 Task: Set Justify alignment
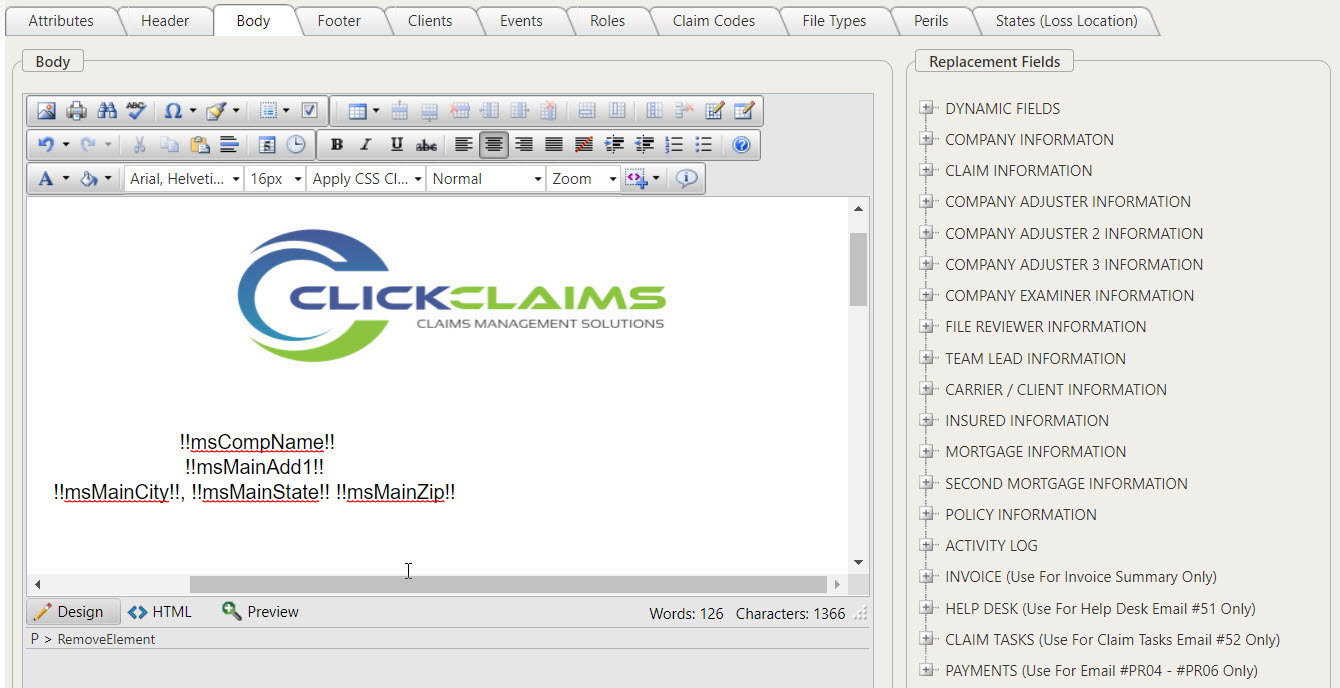553,145
